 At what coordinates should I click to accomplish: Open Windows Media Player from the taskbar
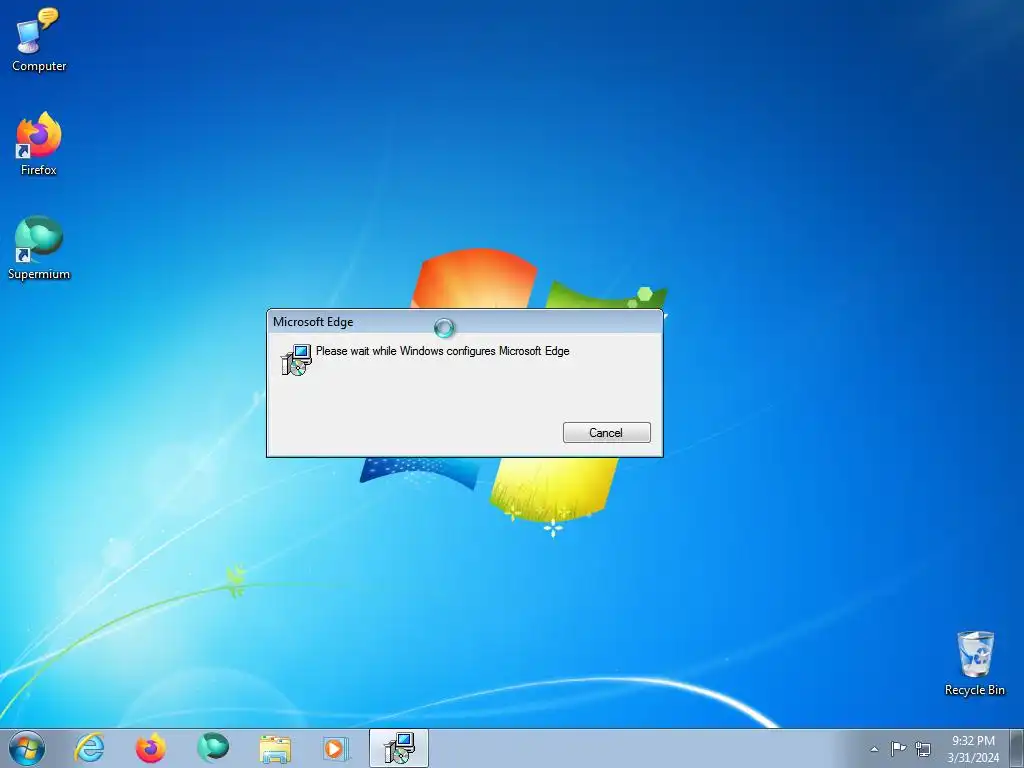(336, 748)
